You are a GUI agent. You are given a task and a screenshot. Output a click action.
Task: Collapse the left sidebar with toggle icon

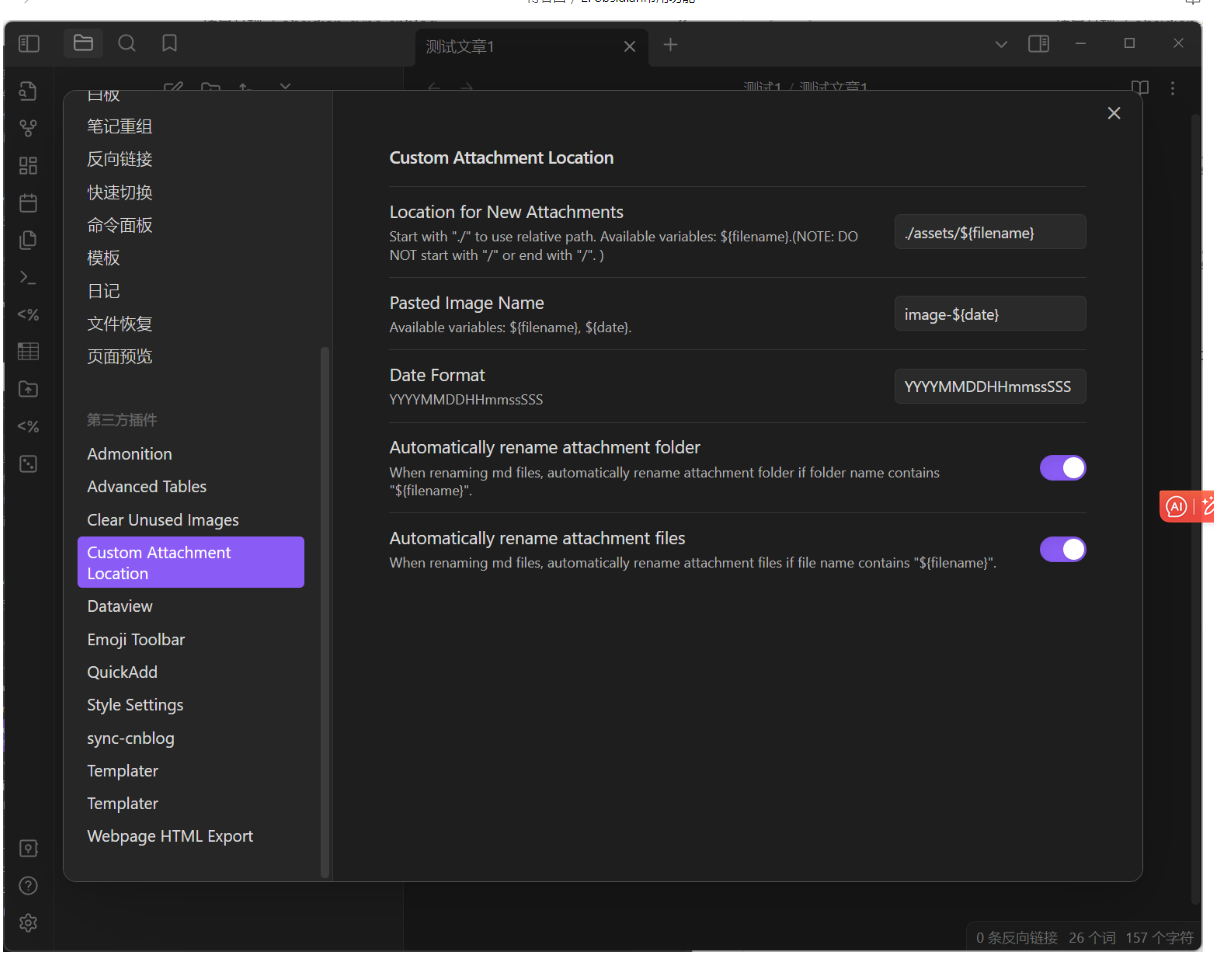pyautogui.click(x=29, y=43)
